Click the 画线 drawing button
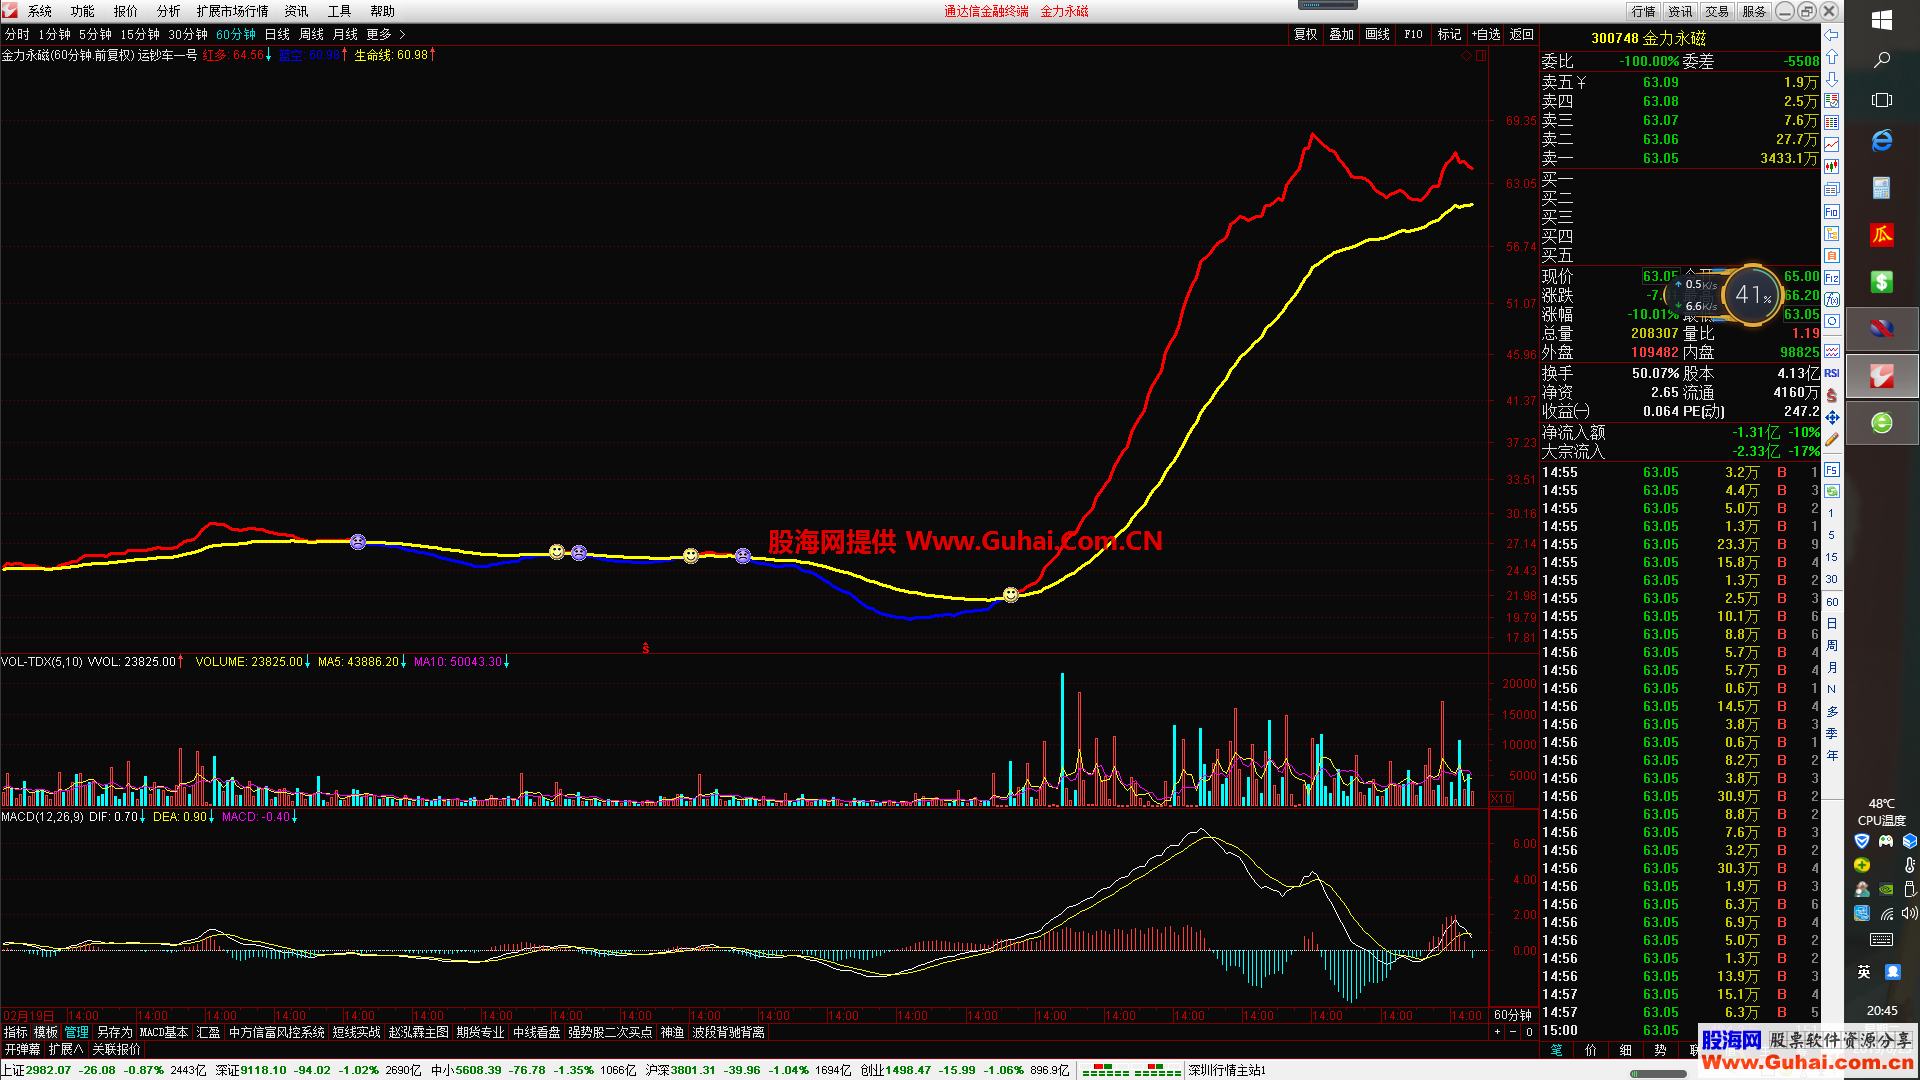Image resolution: width=1920 pixels, height=1080 pixels. click(x=1378, y=34)
